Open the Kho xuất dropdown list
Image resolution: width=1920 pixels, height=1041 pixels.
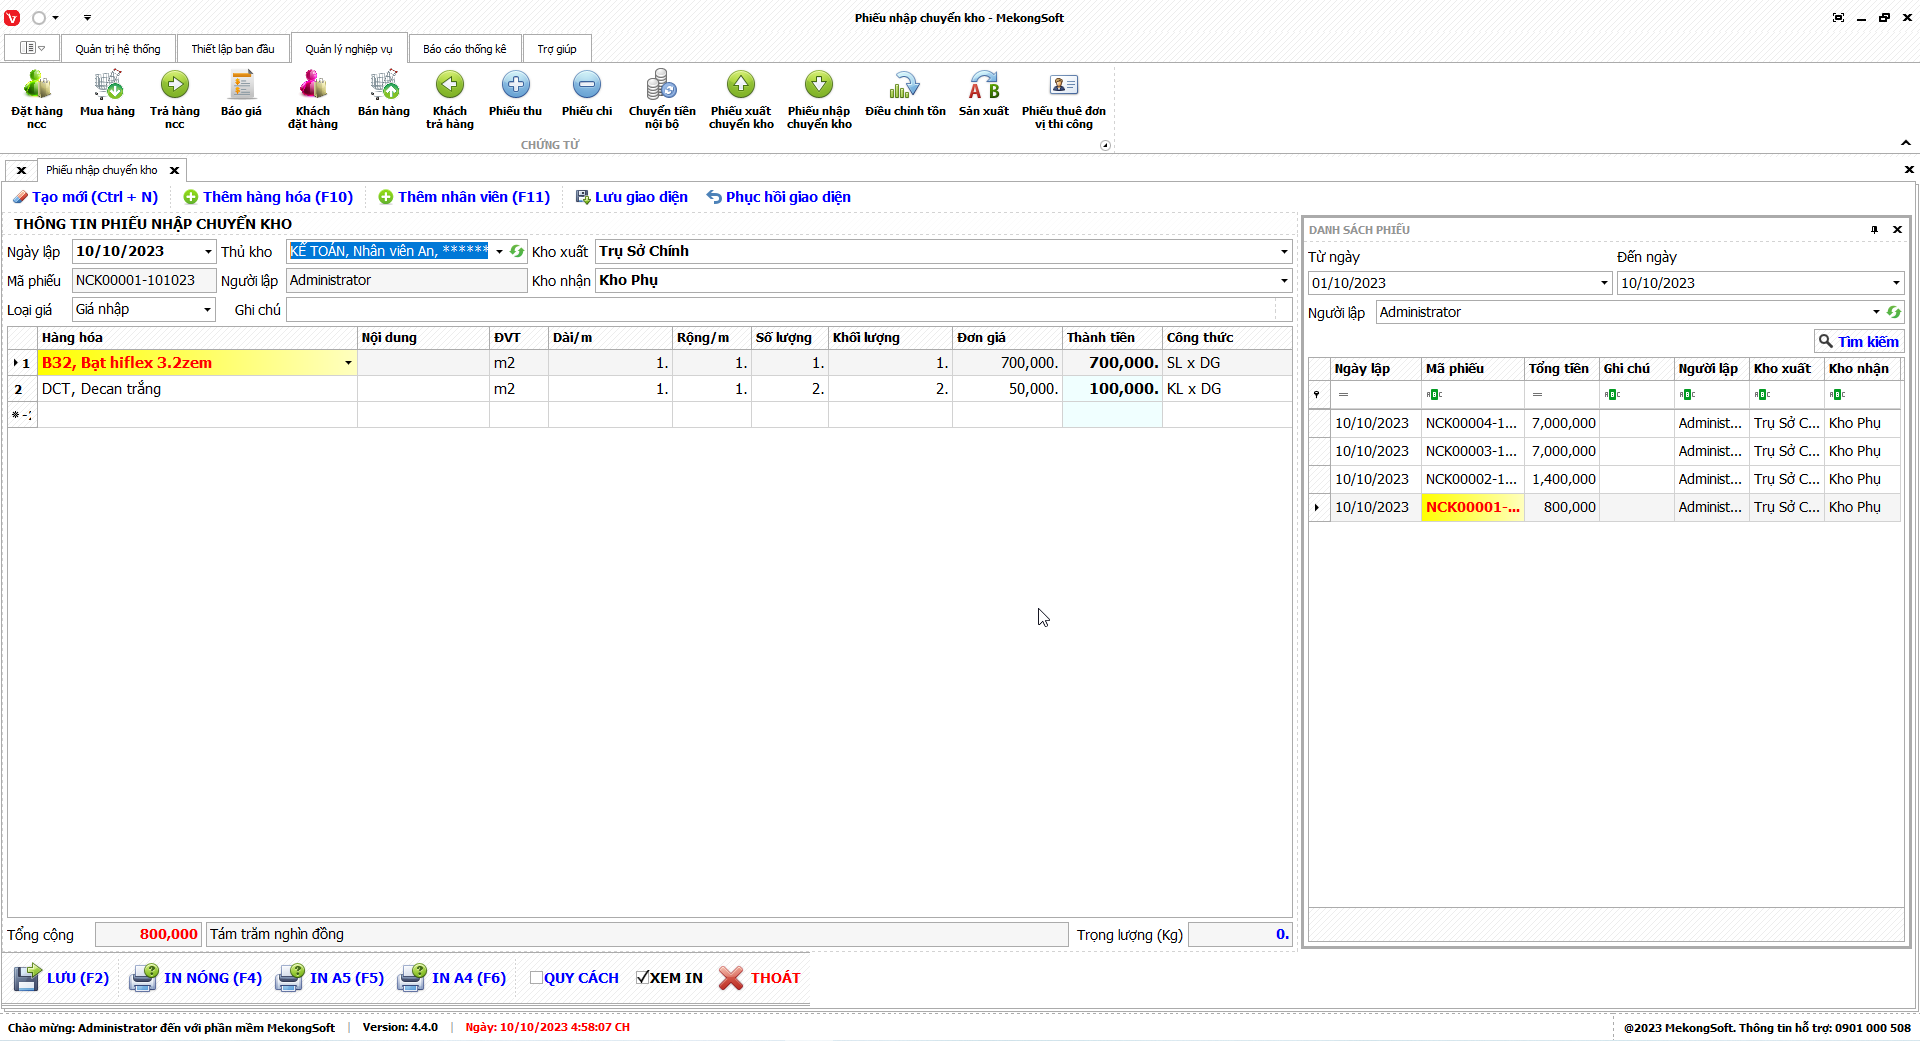click(x=1284, y=252)
